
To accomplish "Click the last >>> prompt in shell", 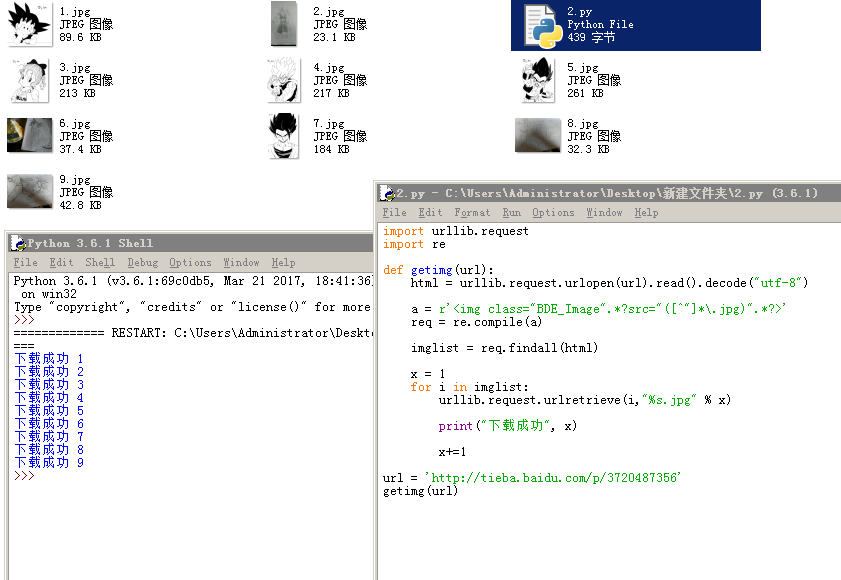I will [24, 476].
